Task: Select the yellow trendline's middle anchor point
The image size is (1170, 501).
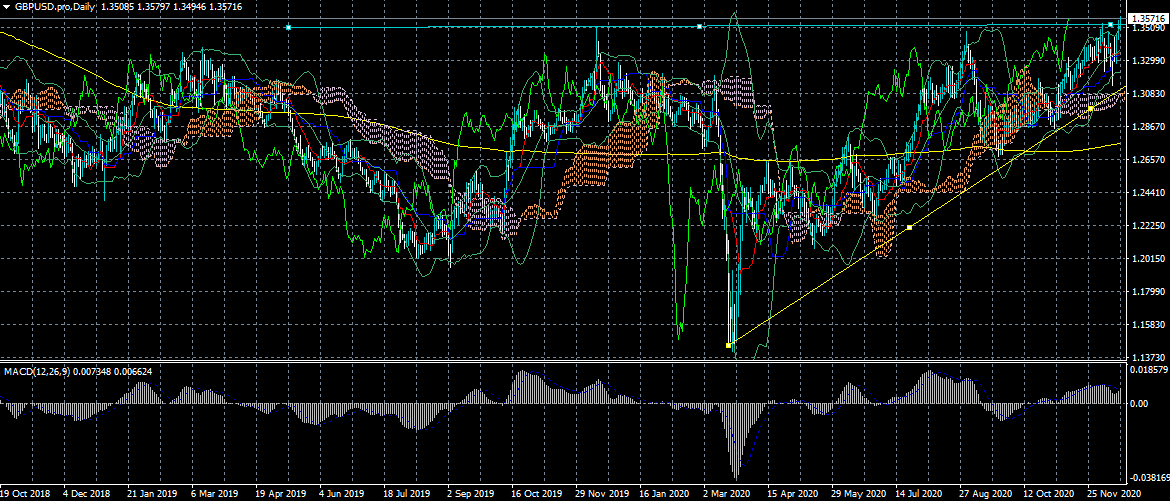Action: (x=909, y=228)
